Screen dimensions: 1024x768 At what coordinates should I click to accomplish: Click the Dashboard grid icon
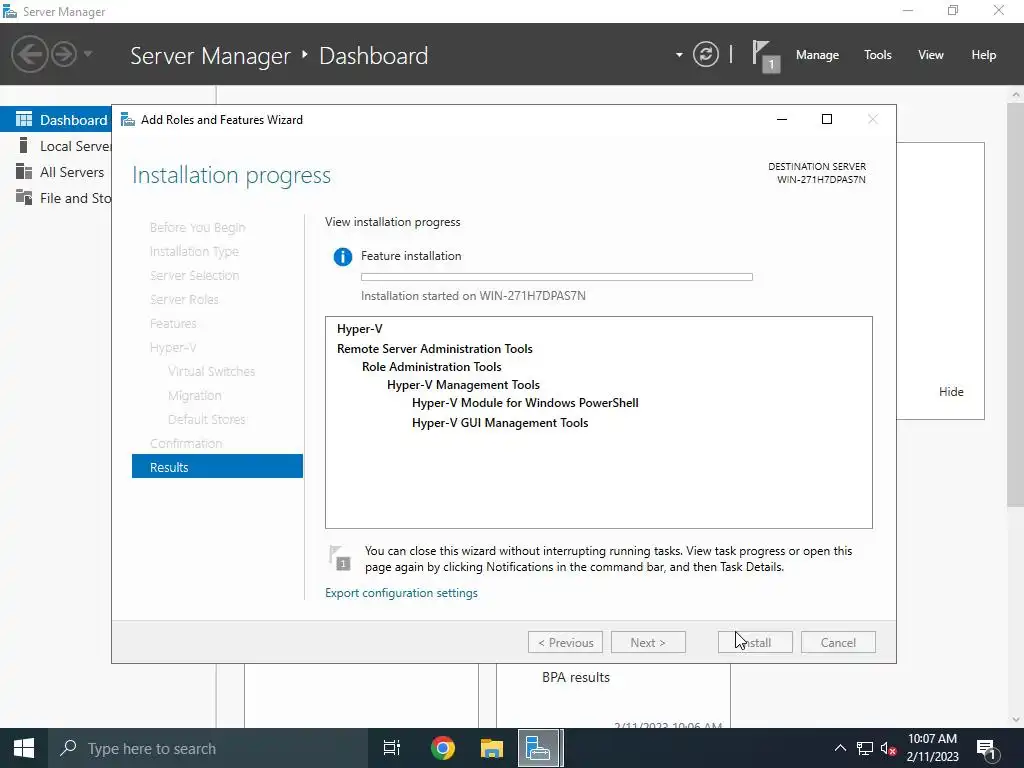pos(24,119)
